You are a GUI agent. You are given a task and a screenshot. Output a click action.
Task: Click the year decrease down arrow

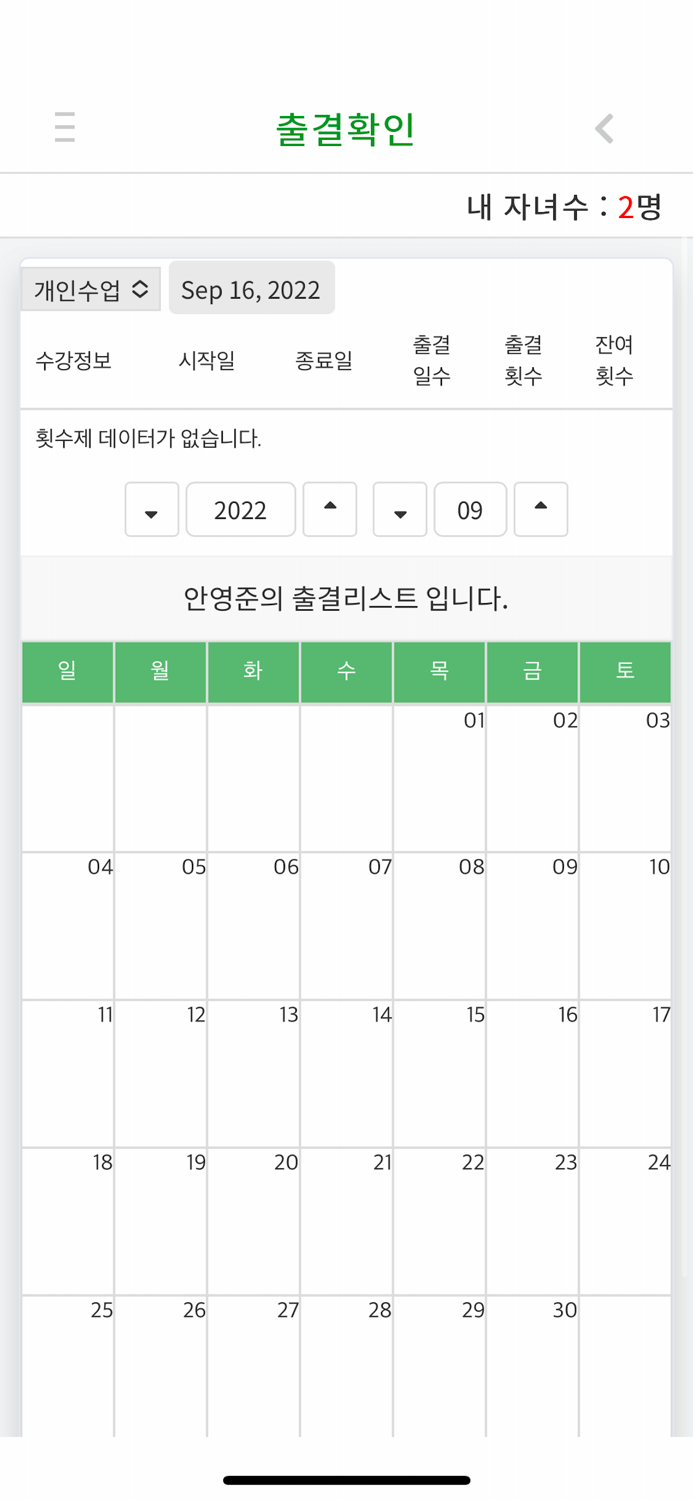[151, 510]
